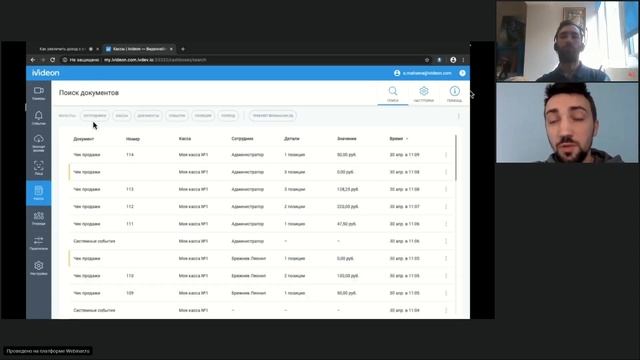Click the Документ column header
The width and height of the screenshot is (640, 360).
[x=84, y=139]
